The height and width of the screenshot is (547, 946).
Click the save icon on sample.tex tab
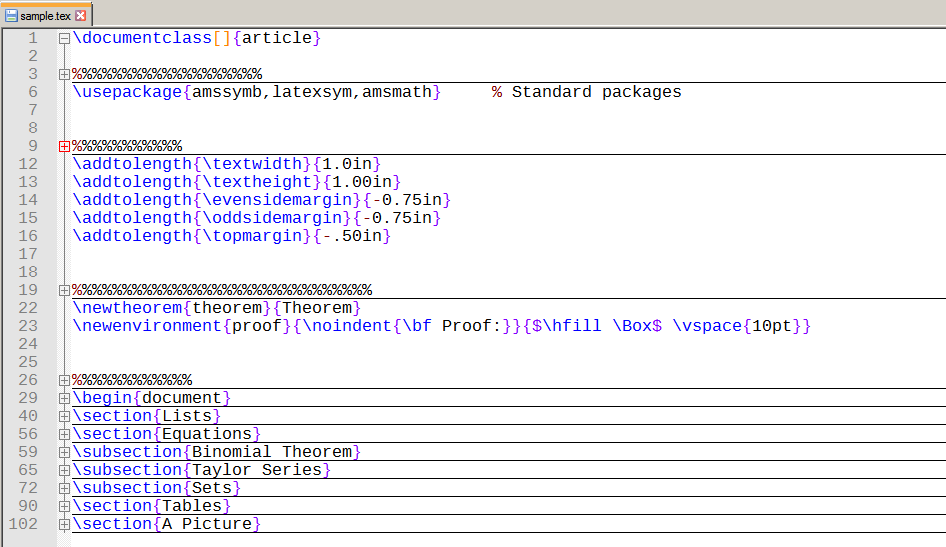point(11,16)
